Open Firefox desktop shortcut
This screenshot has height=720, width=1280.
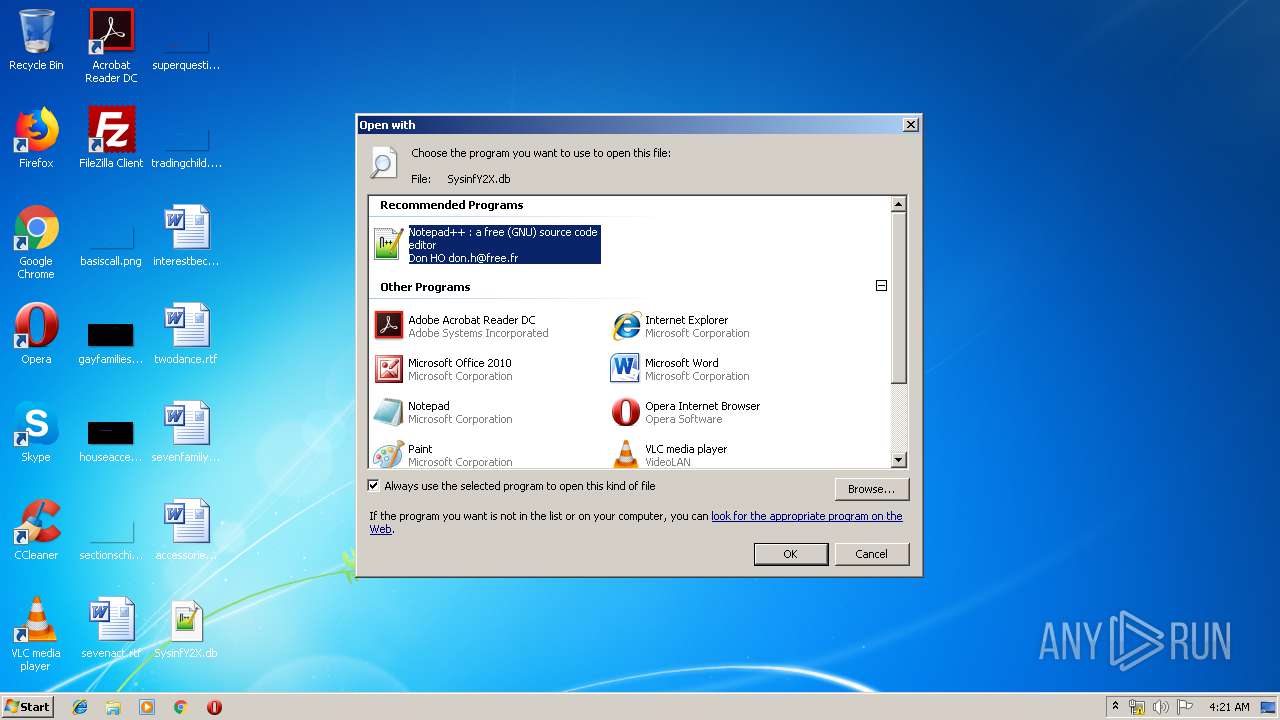[x=36, y=138]
